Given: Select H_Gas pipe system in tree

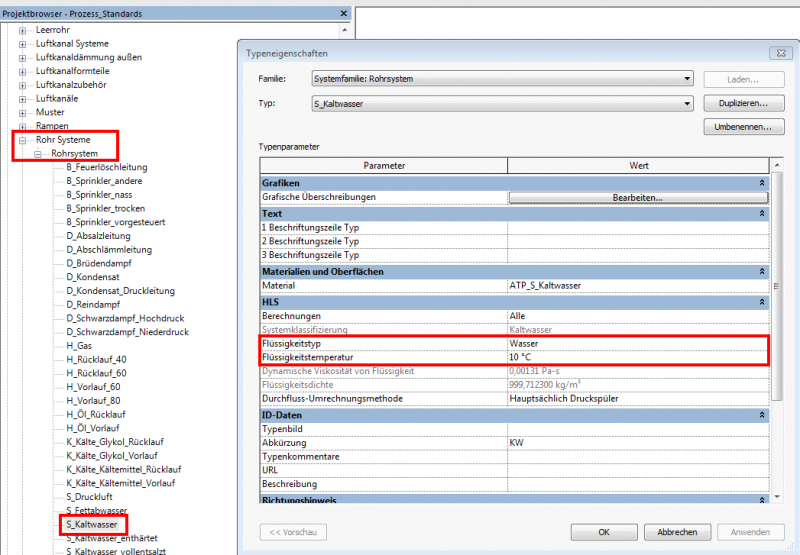Looking at the screenshot, I should (79, 345).
